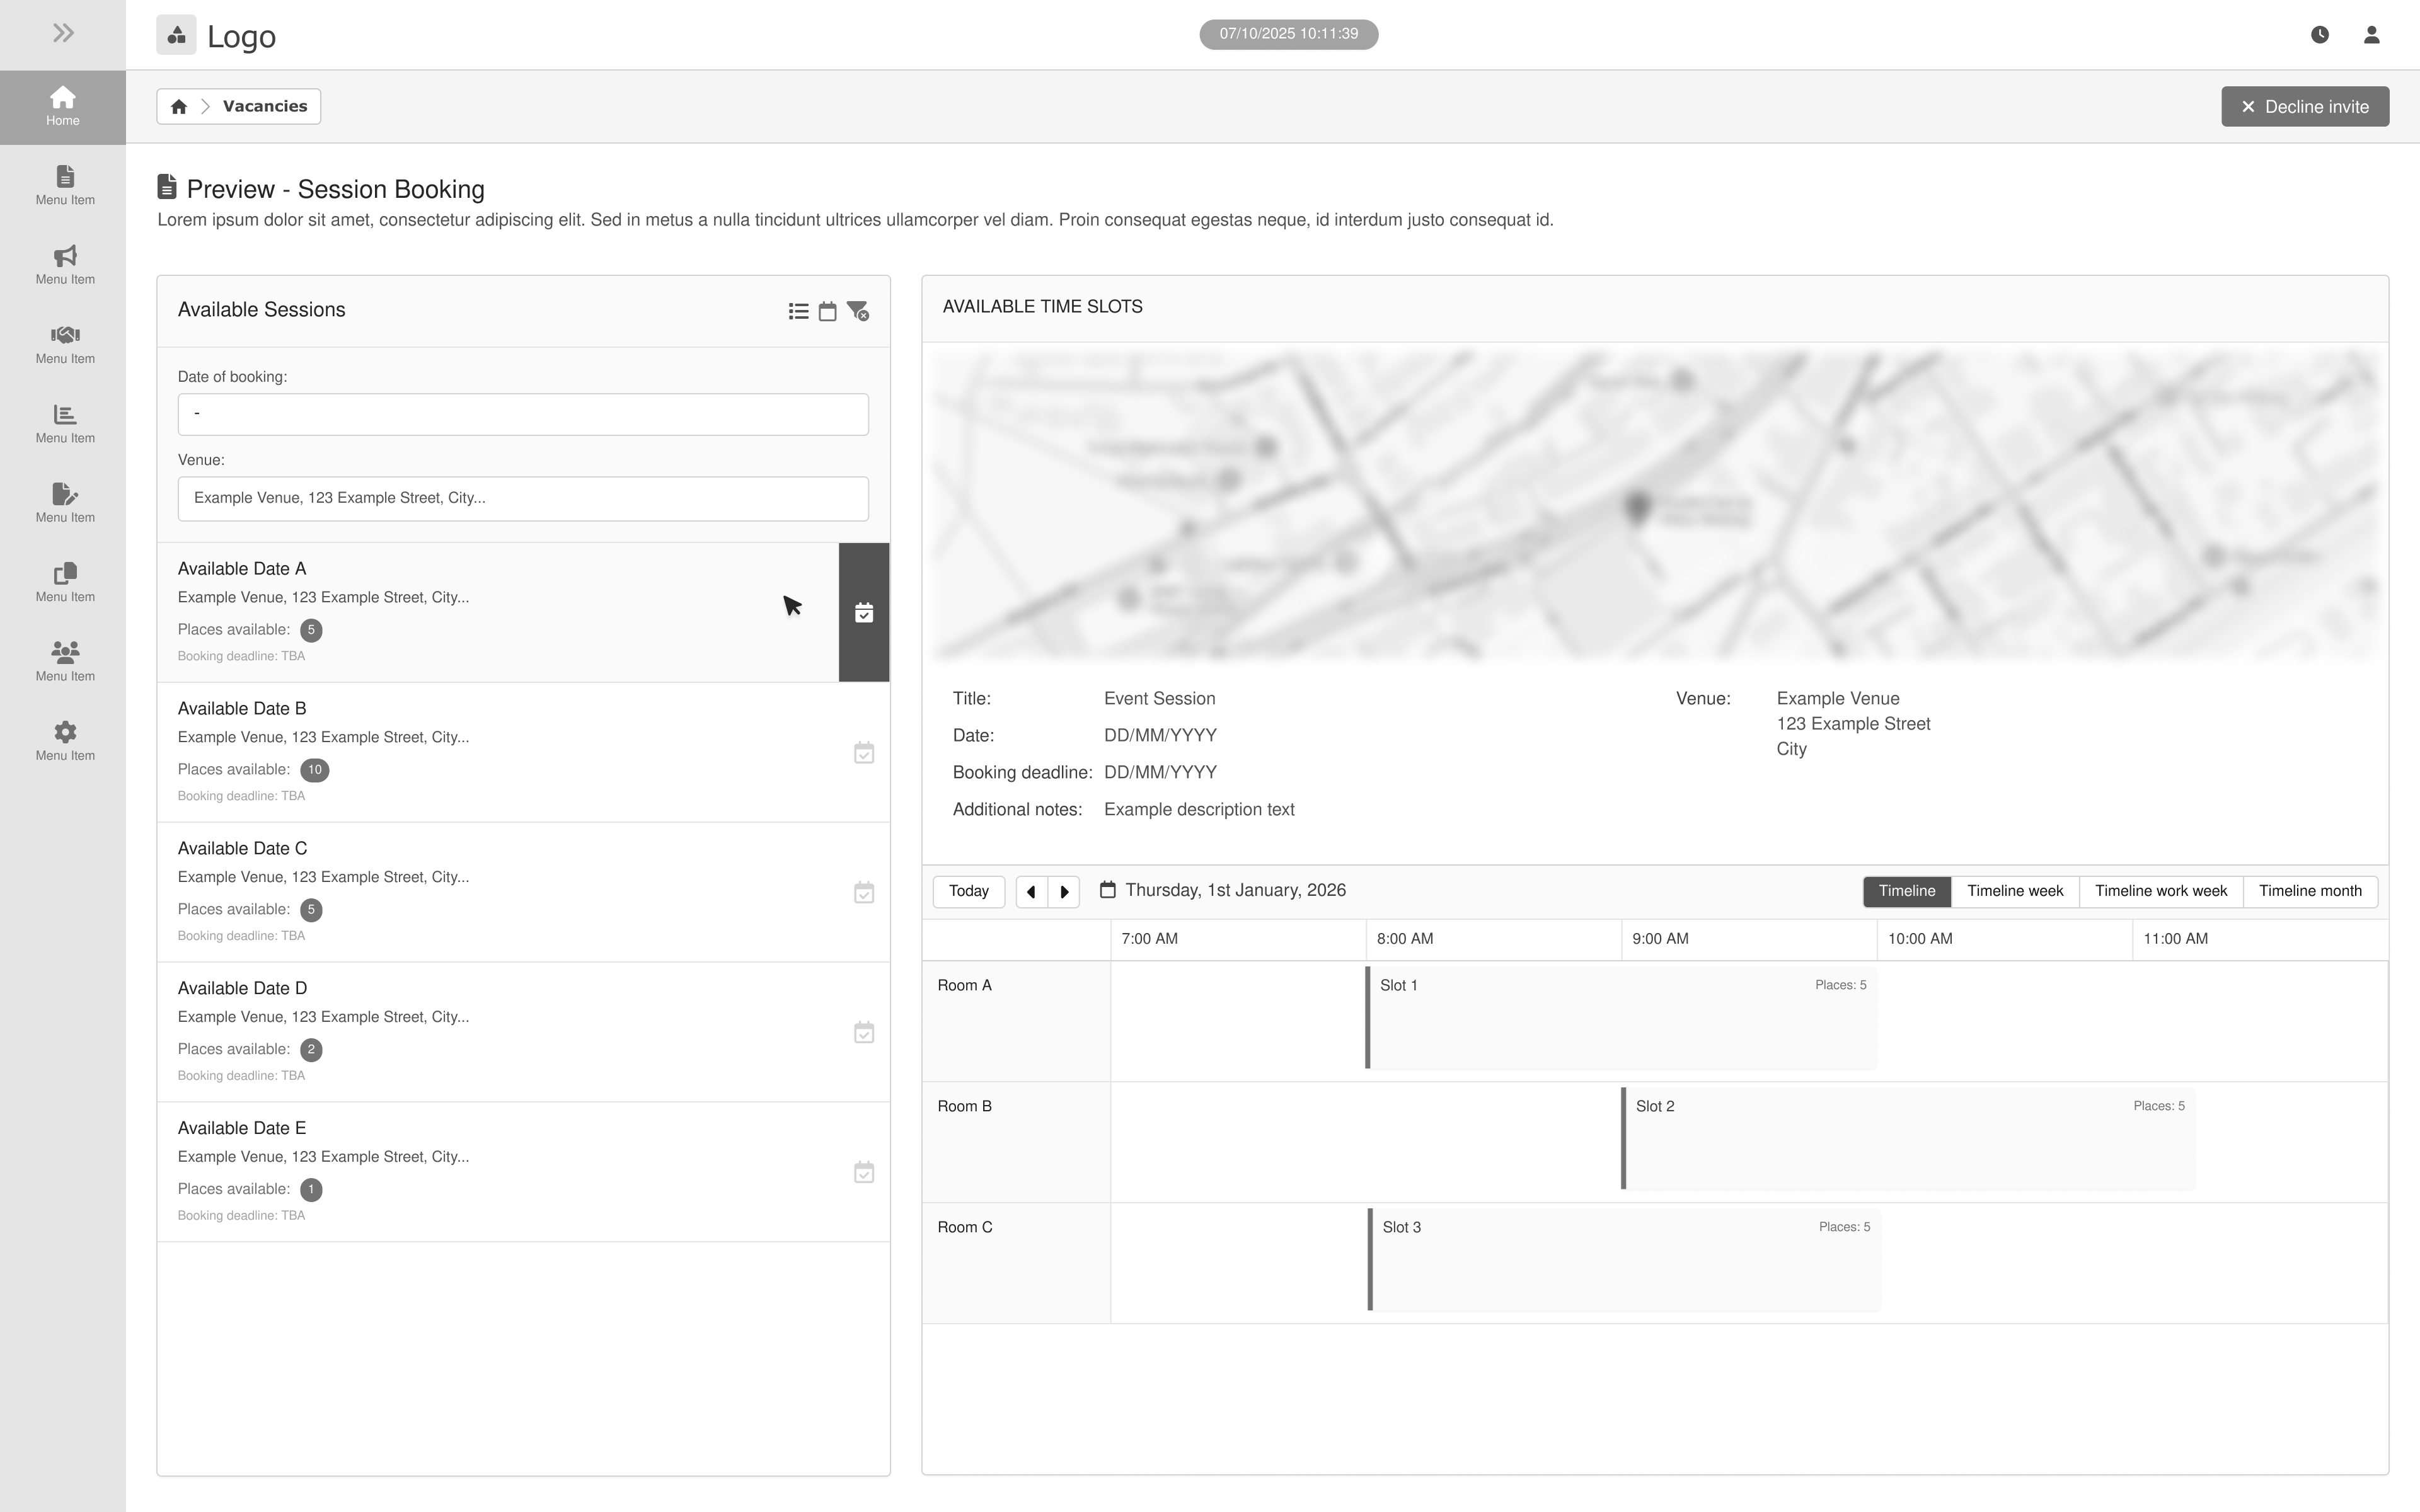Select the Vacancies breadcrumb
Viewport: 2420px width, 1512px height.
click(x=265, y=106)
